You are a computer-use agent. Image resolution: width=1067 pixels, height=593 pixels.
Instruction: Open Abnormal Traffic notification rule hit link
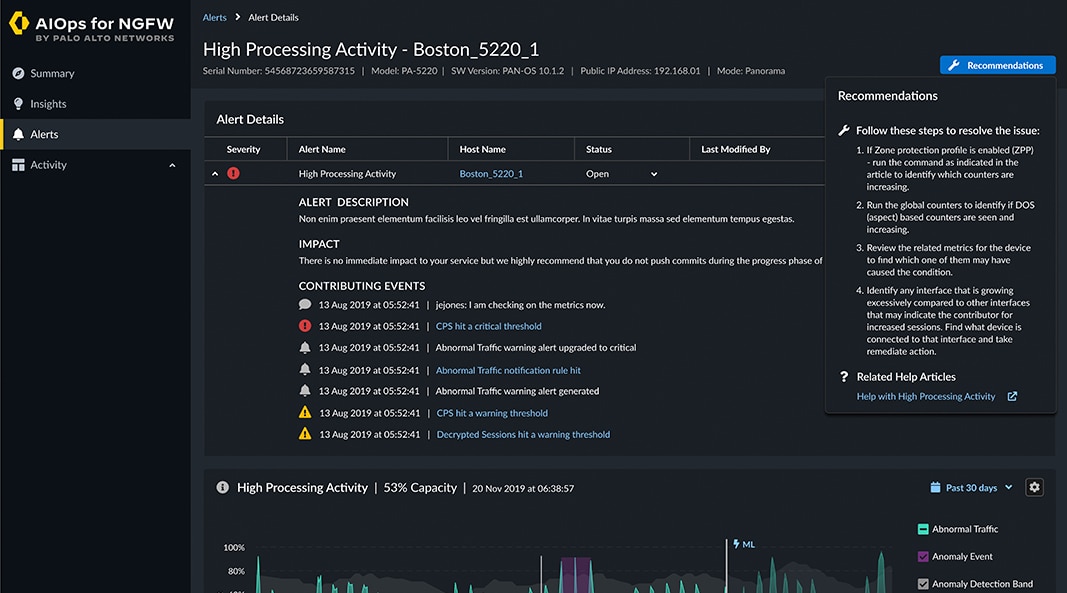508,370
